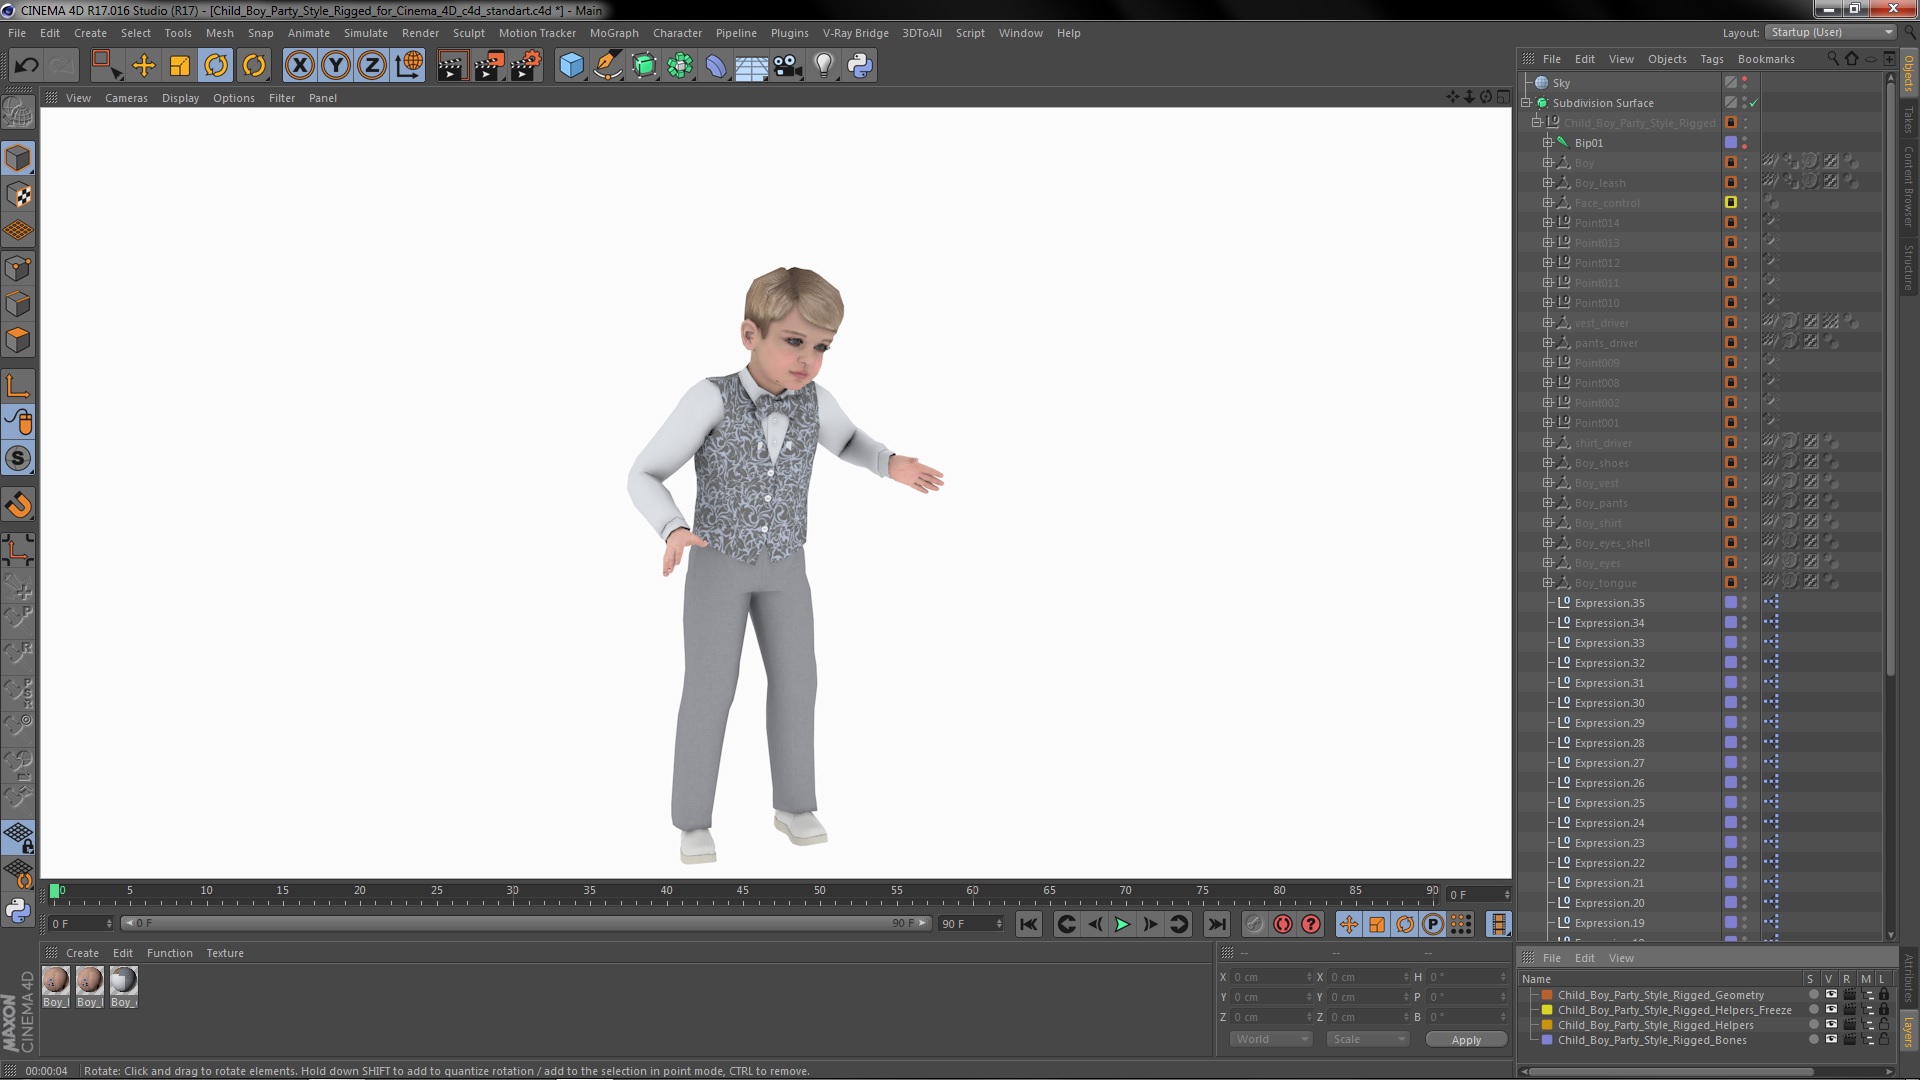
Task: Open Material Manager Texture menu
Action: point(225,953)
